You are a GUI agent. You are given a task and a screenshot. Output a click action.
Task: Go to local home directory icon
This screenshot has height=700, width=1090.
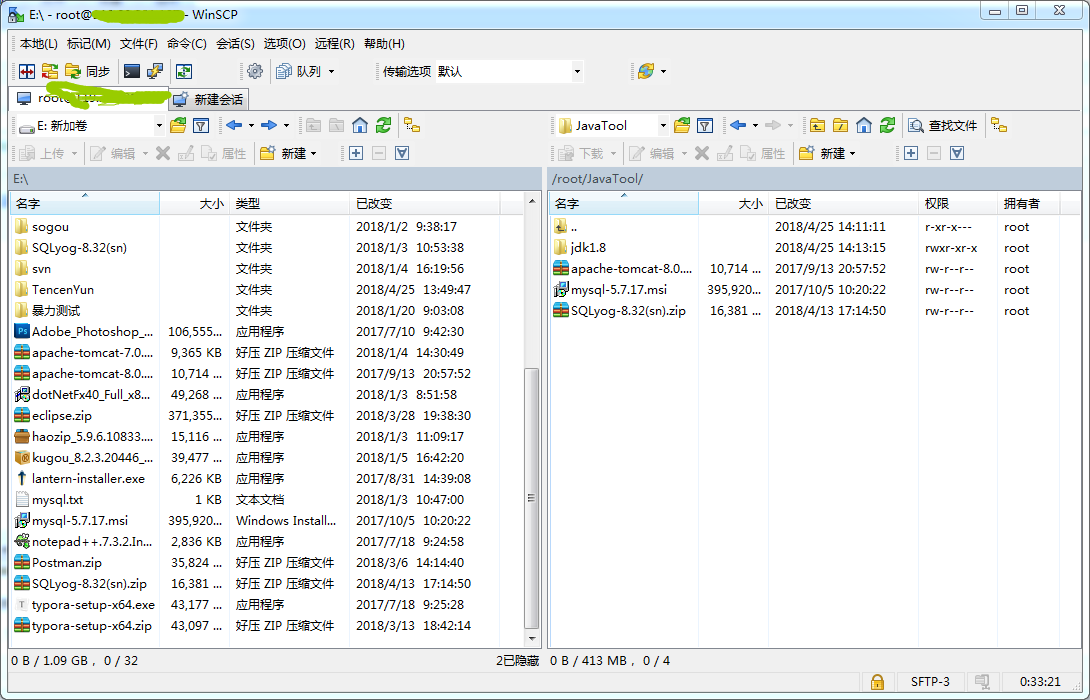[359, 126]
